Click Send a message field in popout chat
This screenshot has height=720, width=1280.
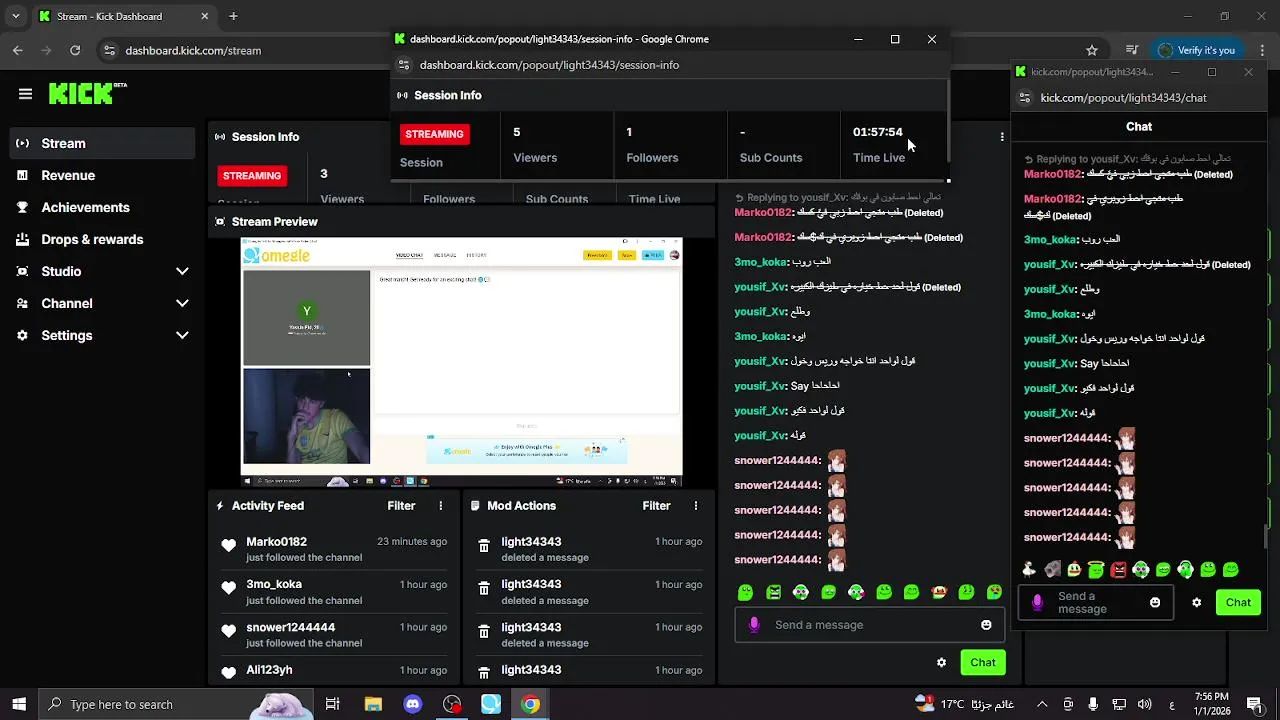(1095, 602)
